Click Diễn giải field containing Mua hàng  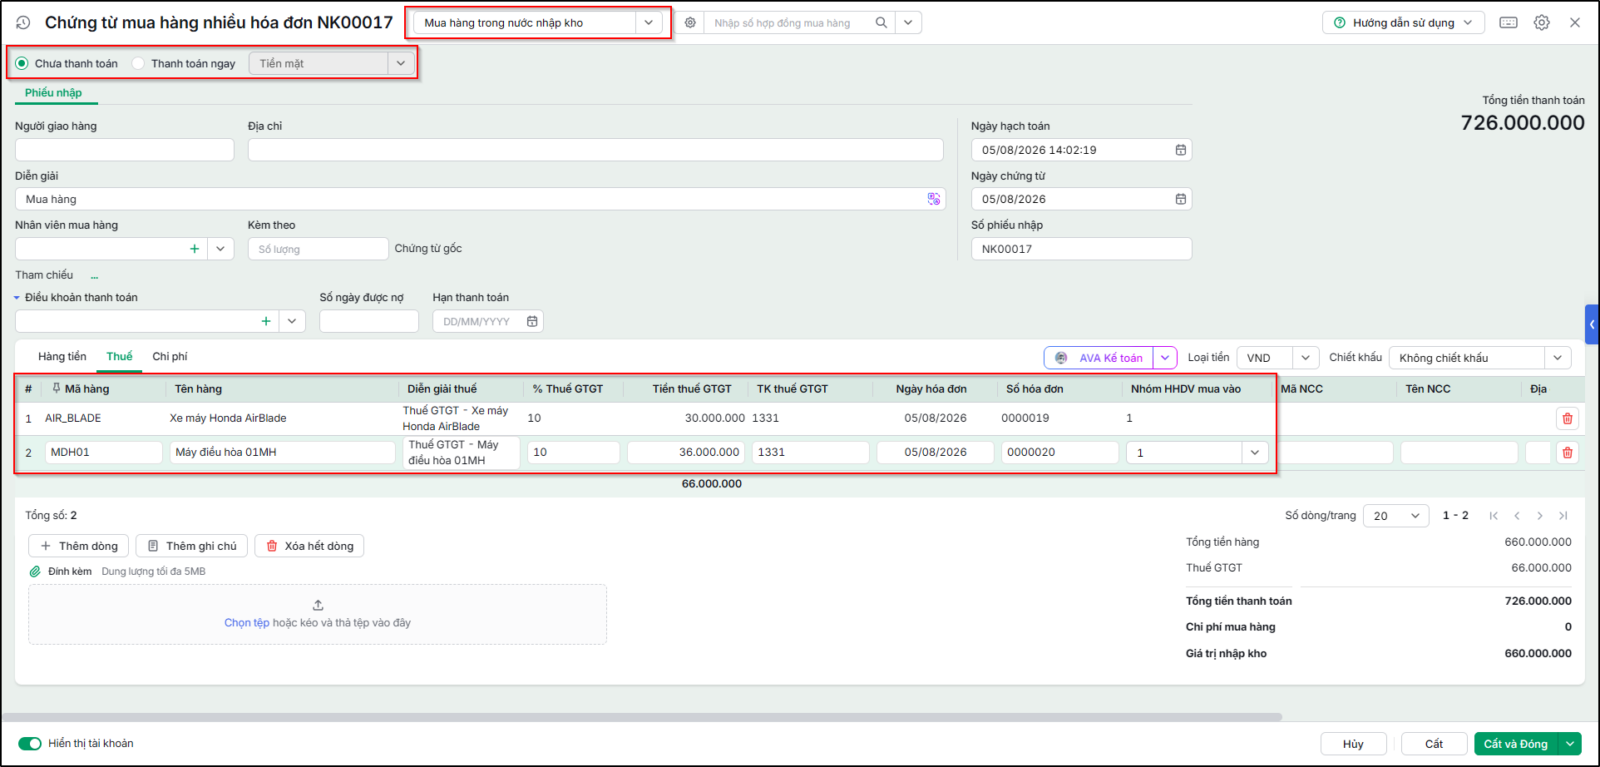[x=480, y=199]
